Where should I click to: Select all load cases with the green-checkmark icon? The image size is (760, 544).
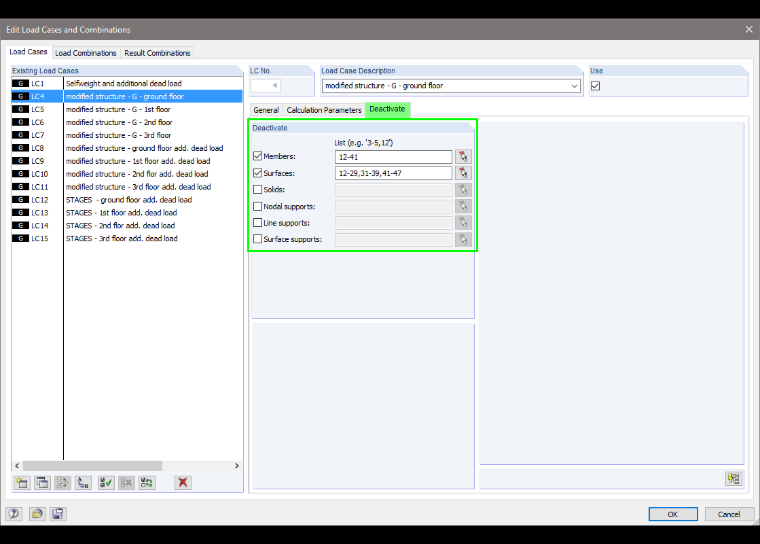coord(106,482)
